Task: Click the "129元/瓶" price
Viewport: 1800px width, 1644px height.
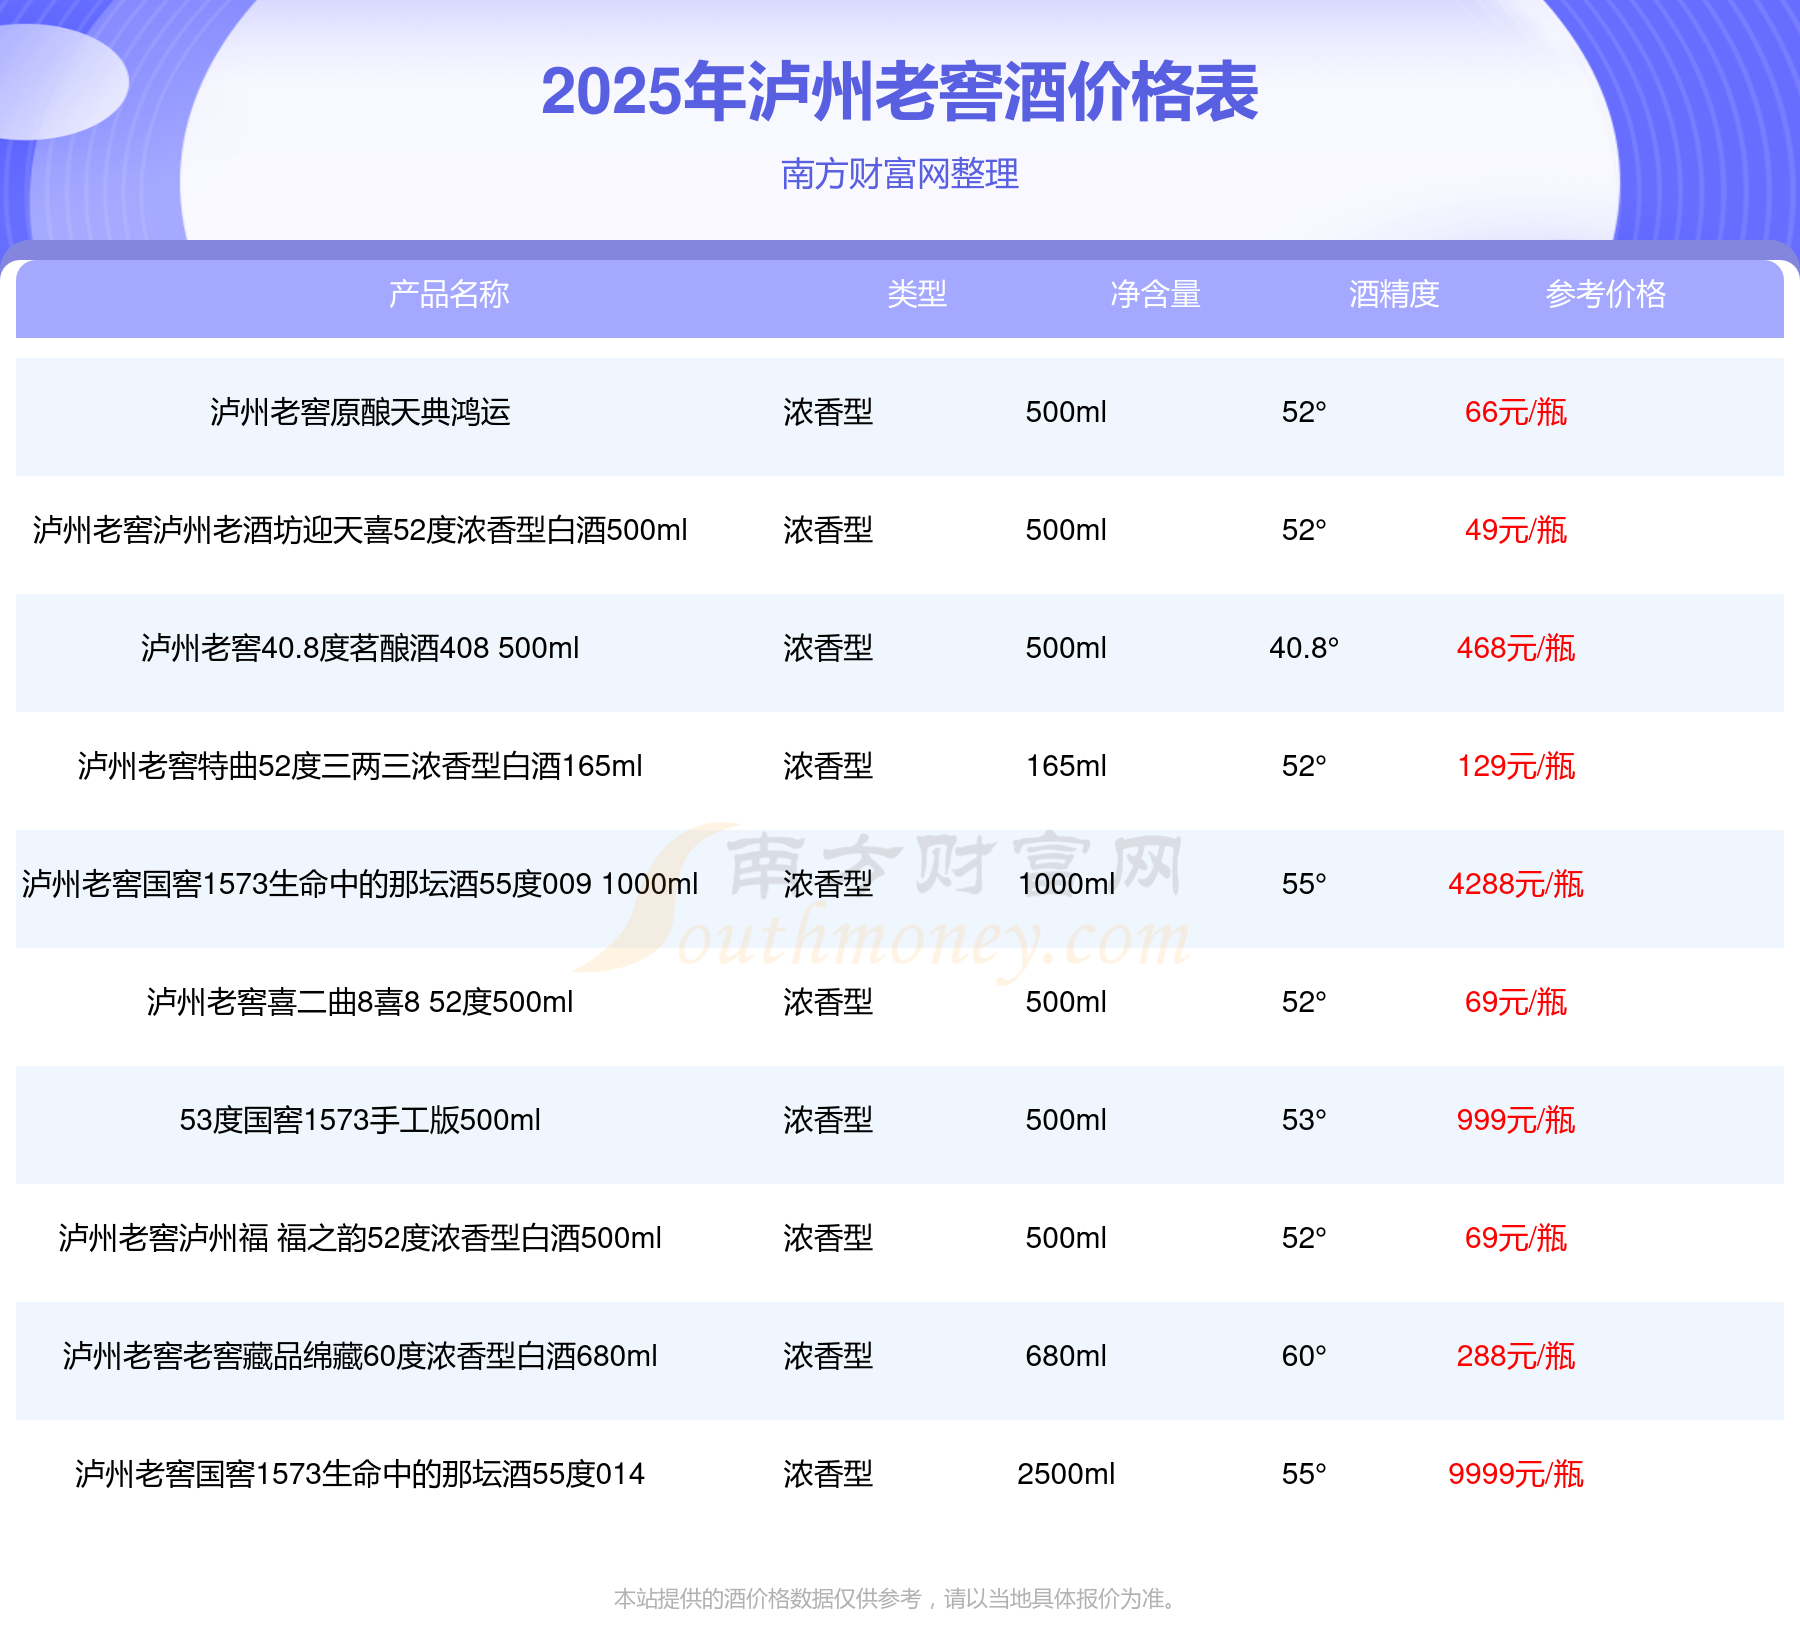Action: (1516, 766)
